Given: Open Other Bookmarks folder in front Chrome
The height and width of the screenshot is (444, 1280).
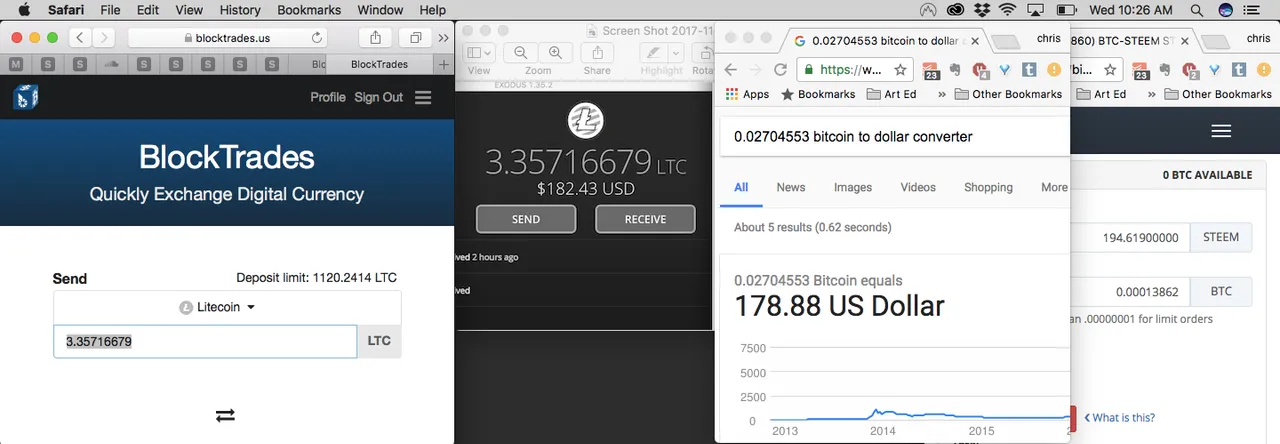Looking at the screenshot, I should [x=1008, y=94].
